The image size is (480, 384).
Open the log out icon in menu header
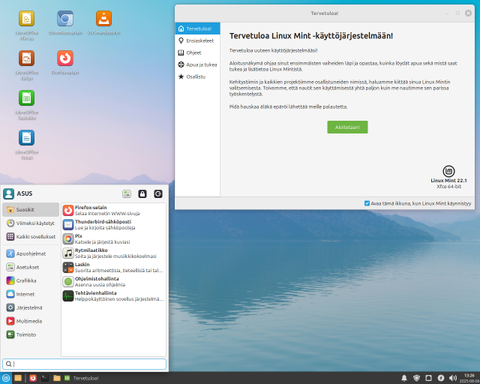(158, 194)
